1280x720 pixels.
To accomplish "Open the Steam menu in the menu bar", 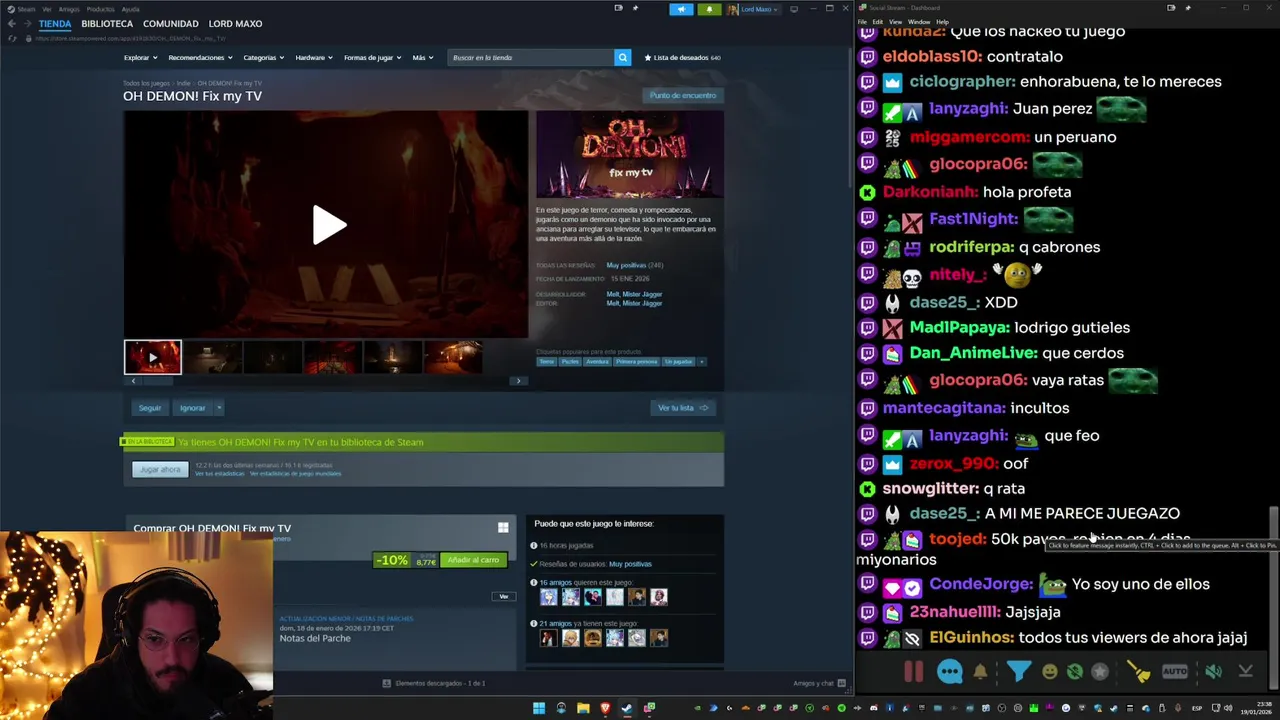I will (26, 9).
